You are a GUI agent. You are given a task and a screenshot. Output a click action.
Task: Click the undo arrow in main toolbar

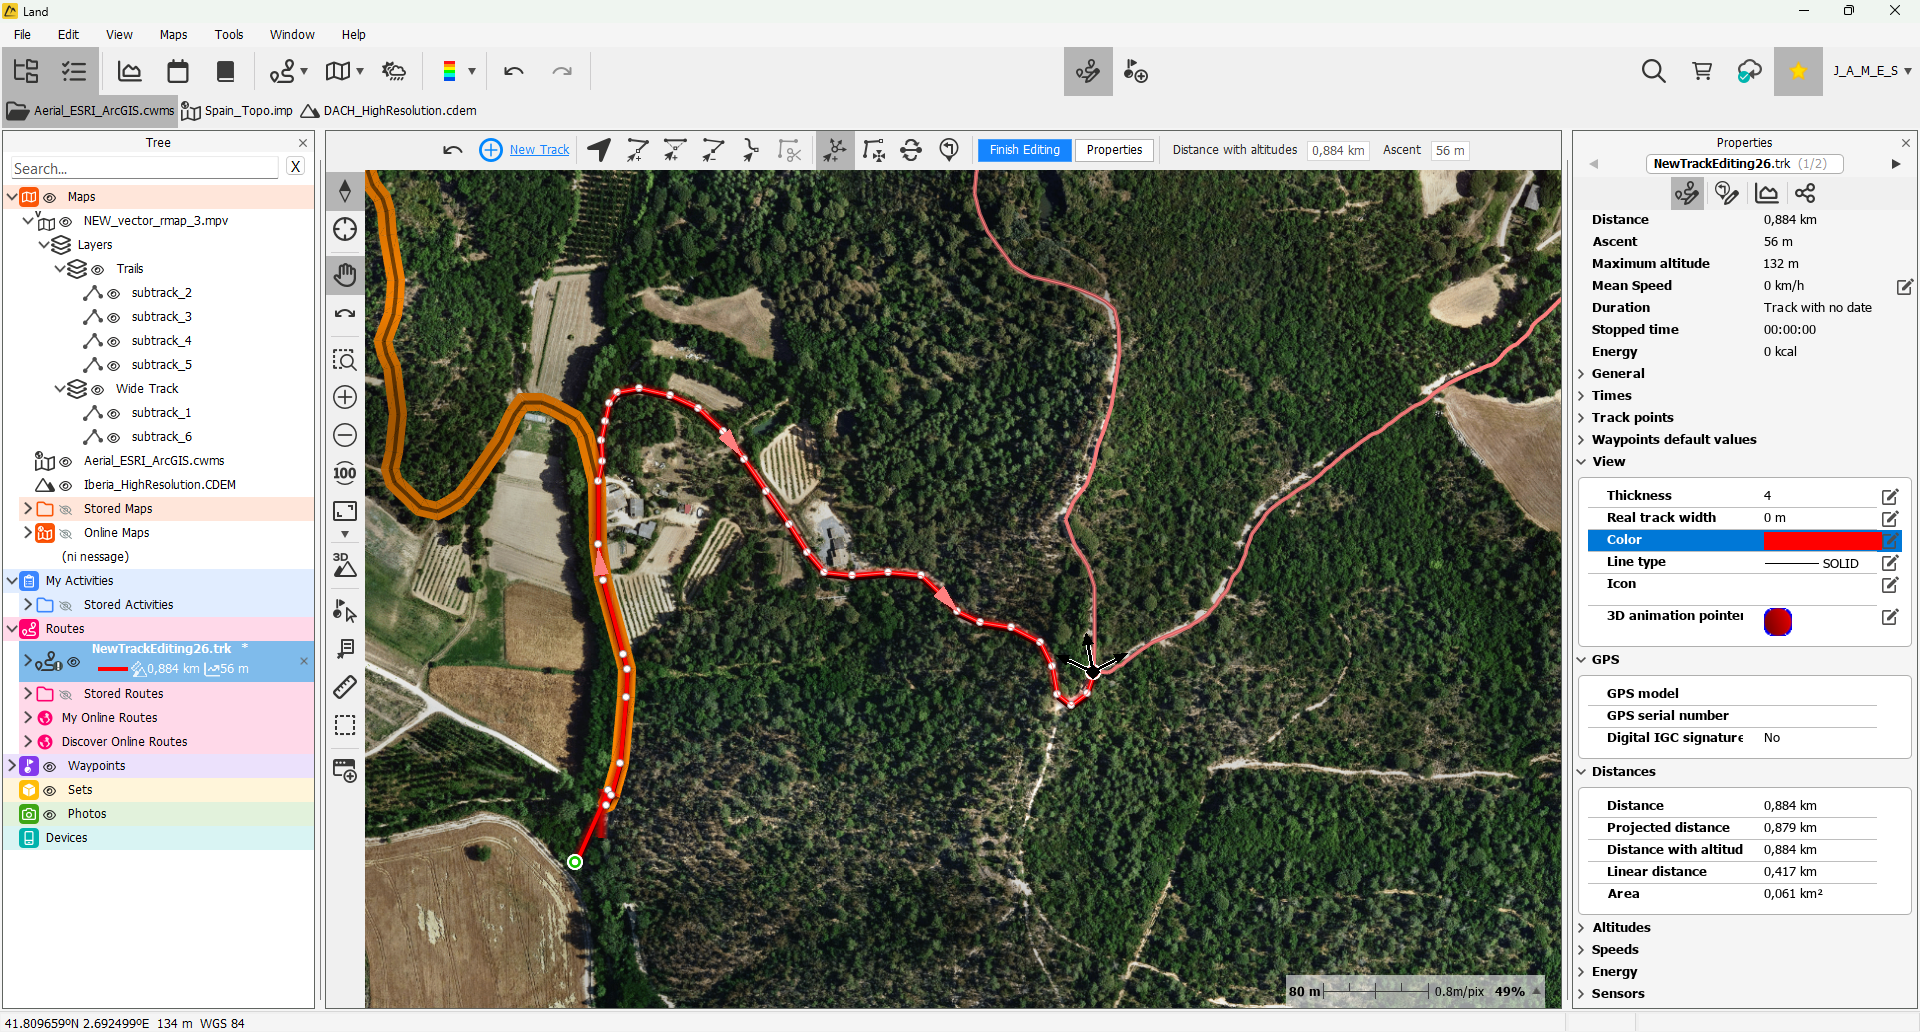point(514,71)
